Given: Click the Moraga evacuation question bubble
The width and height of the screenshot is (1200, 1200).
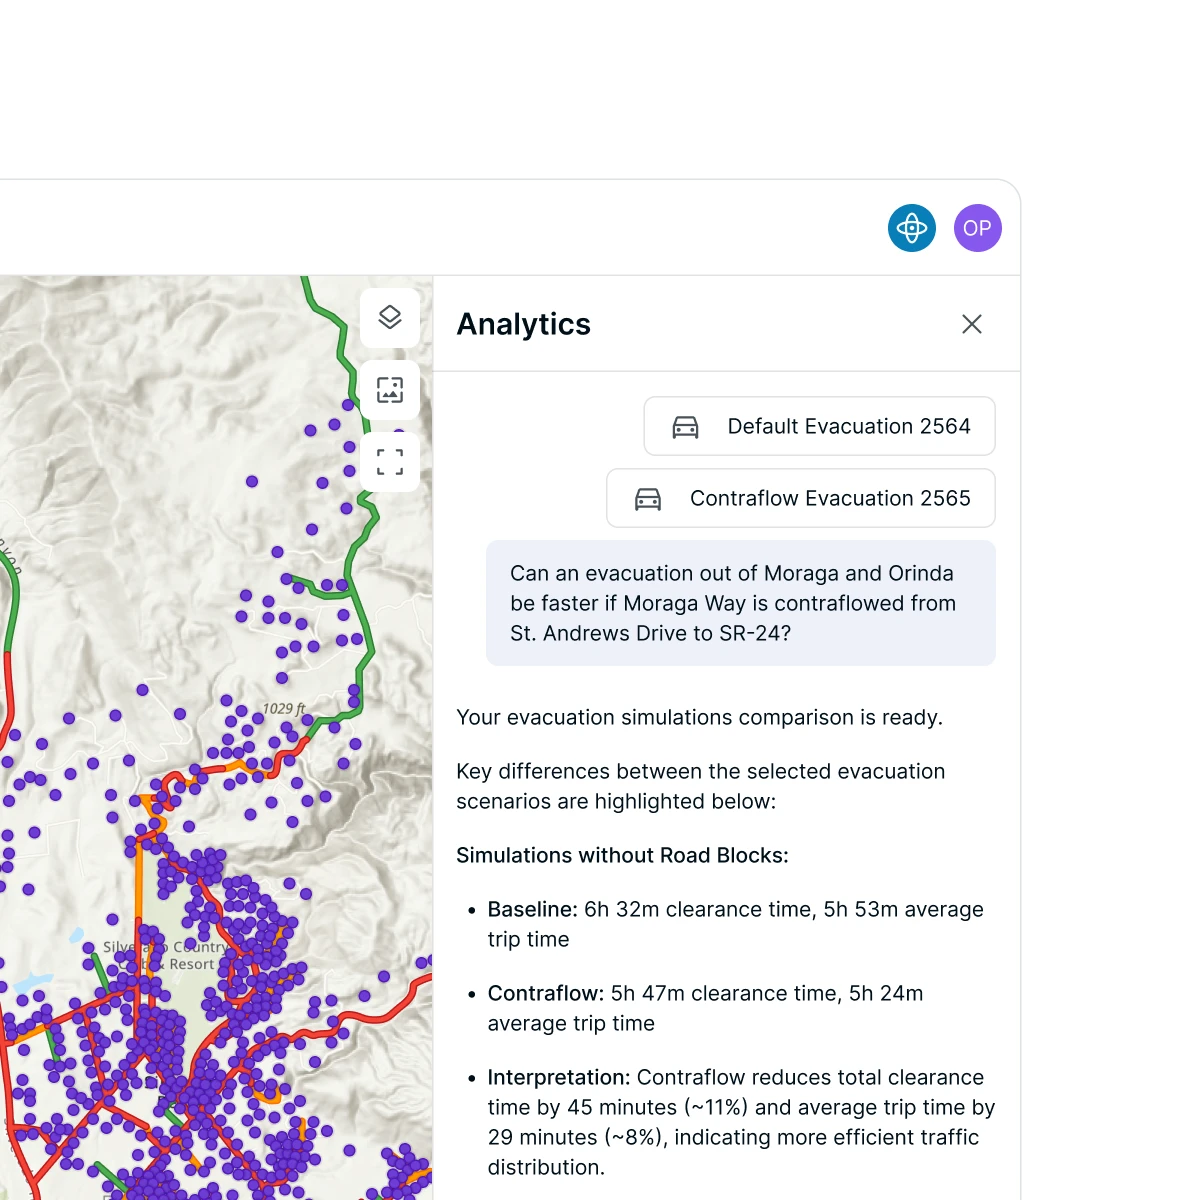Looking at the screenshot, I should [740, 603].
